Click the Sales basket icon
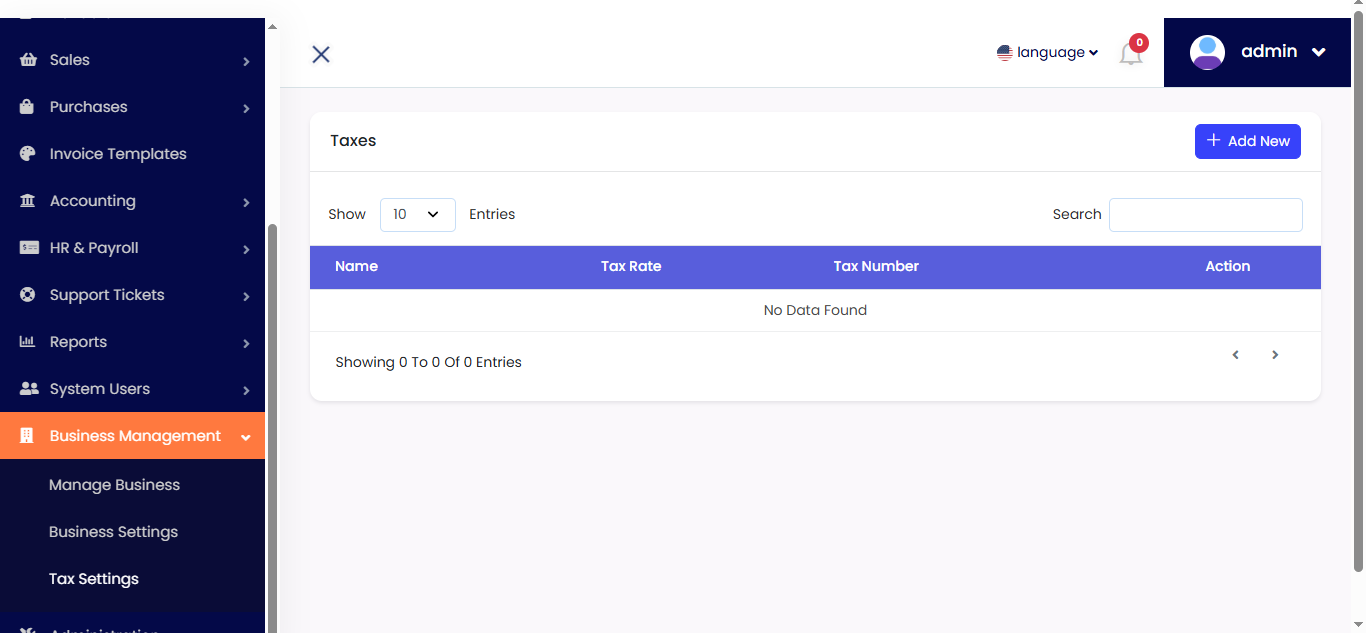 [x=28, y=60]
